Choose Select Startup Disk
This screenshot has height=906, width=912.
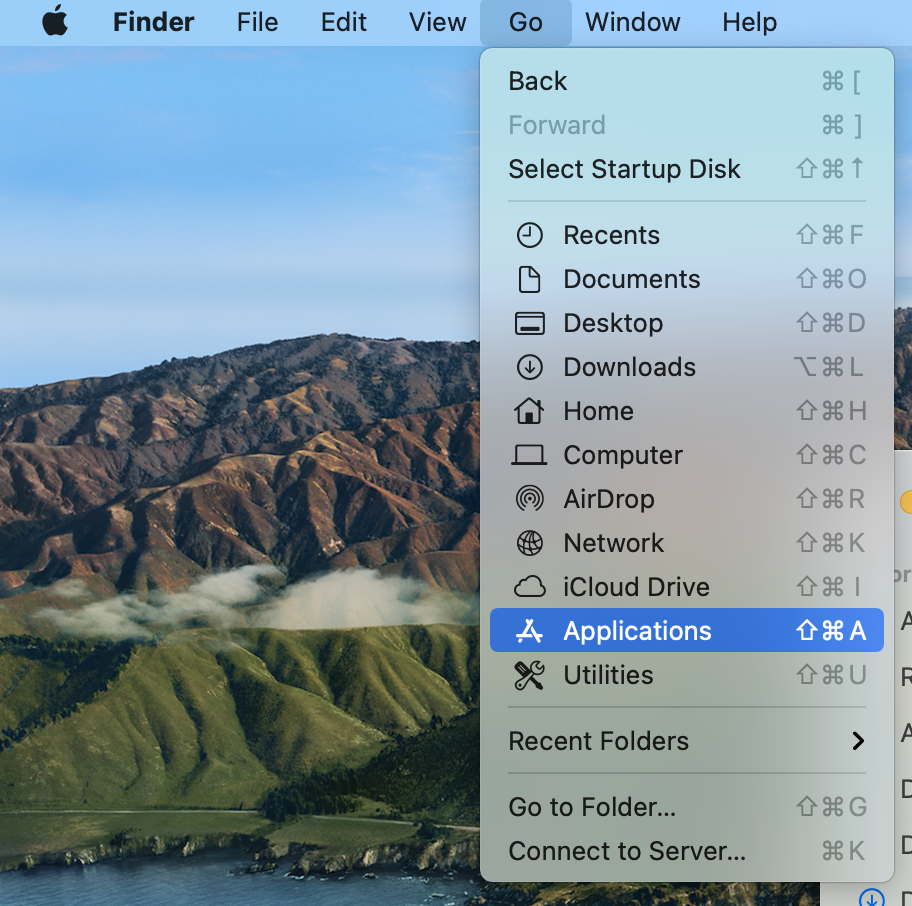click(x=687, y=169)
